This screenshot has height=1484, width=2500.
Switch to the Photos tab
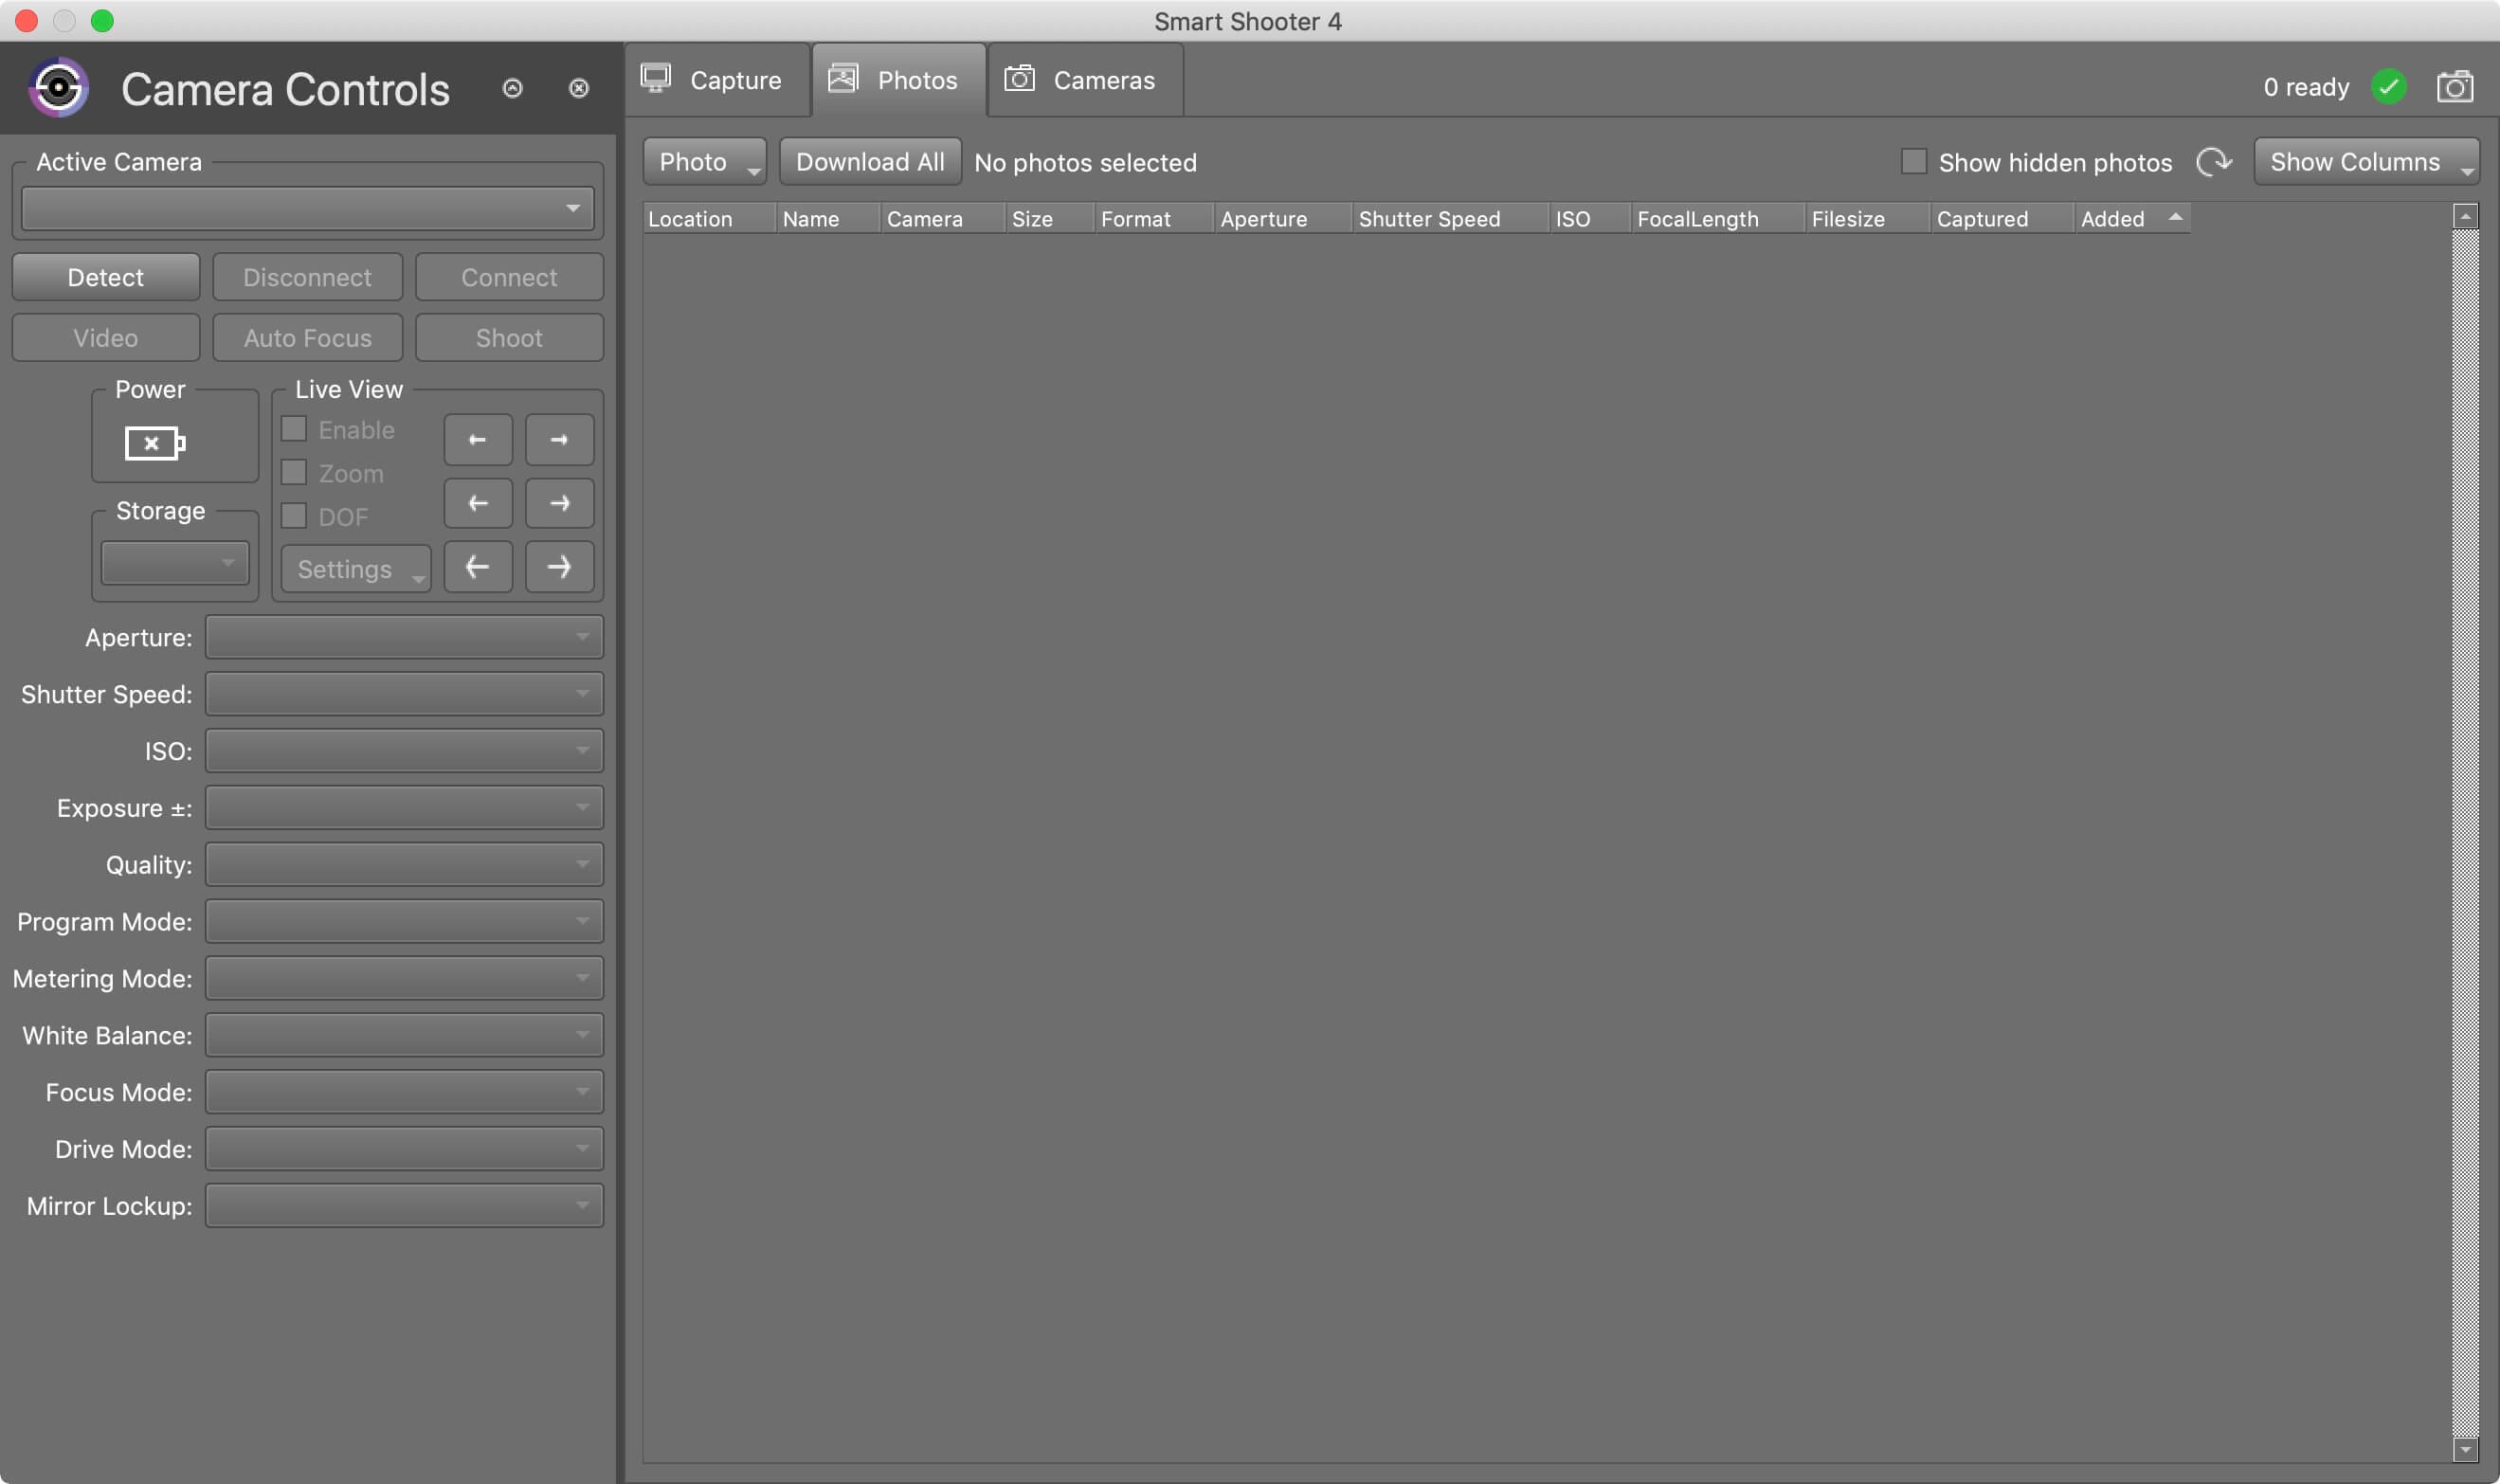[x=898, y=80]
